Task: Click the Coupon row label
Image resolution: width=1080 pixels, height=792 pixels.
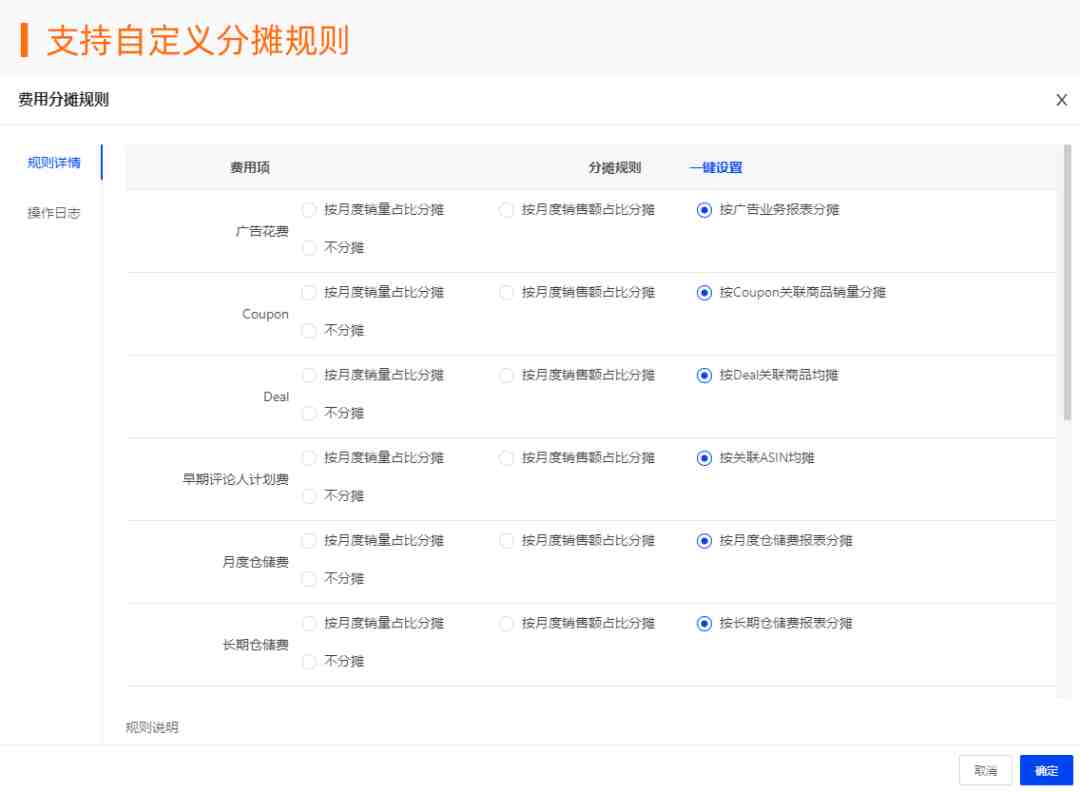Action: click(x=265, y=314)
